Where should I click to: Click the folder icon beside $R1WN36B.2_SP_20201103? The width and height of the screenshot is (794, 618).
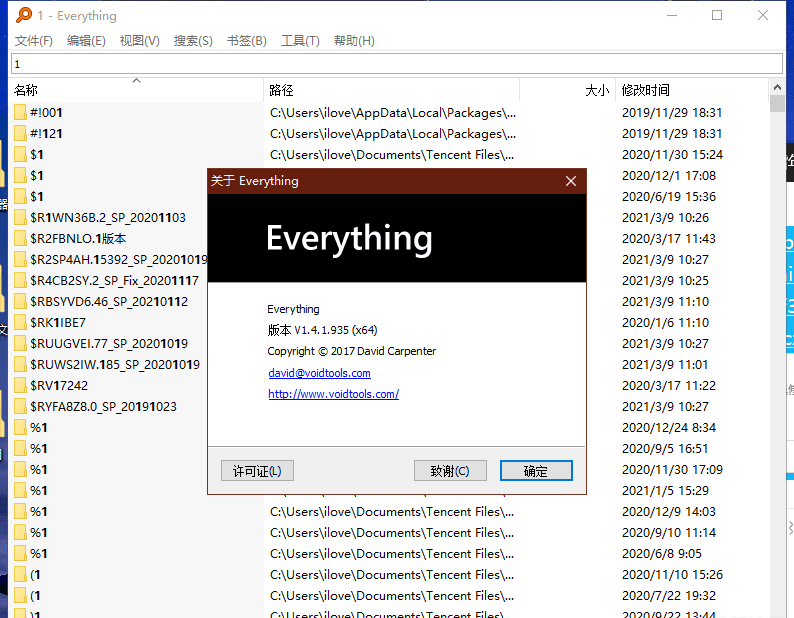20,218
